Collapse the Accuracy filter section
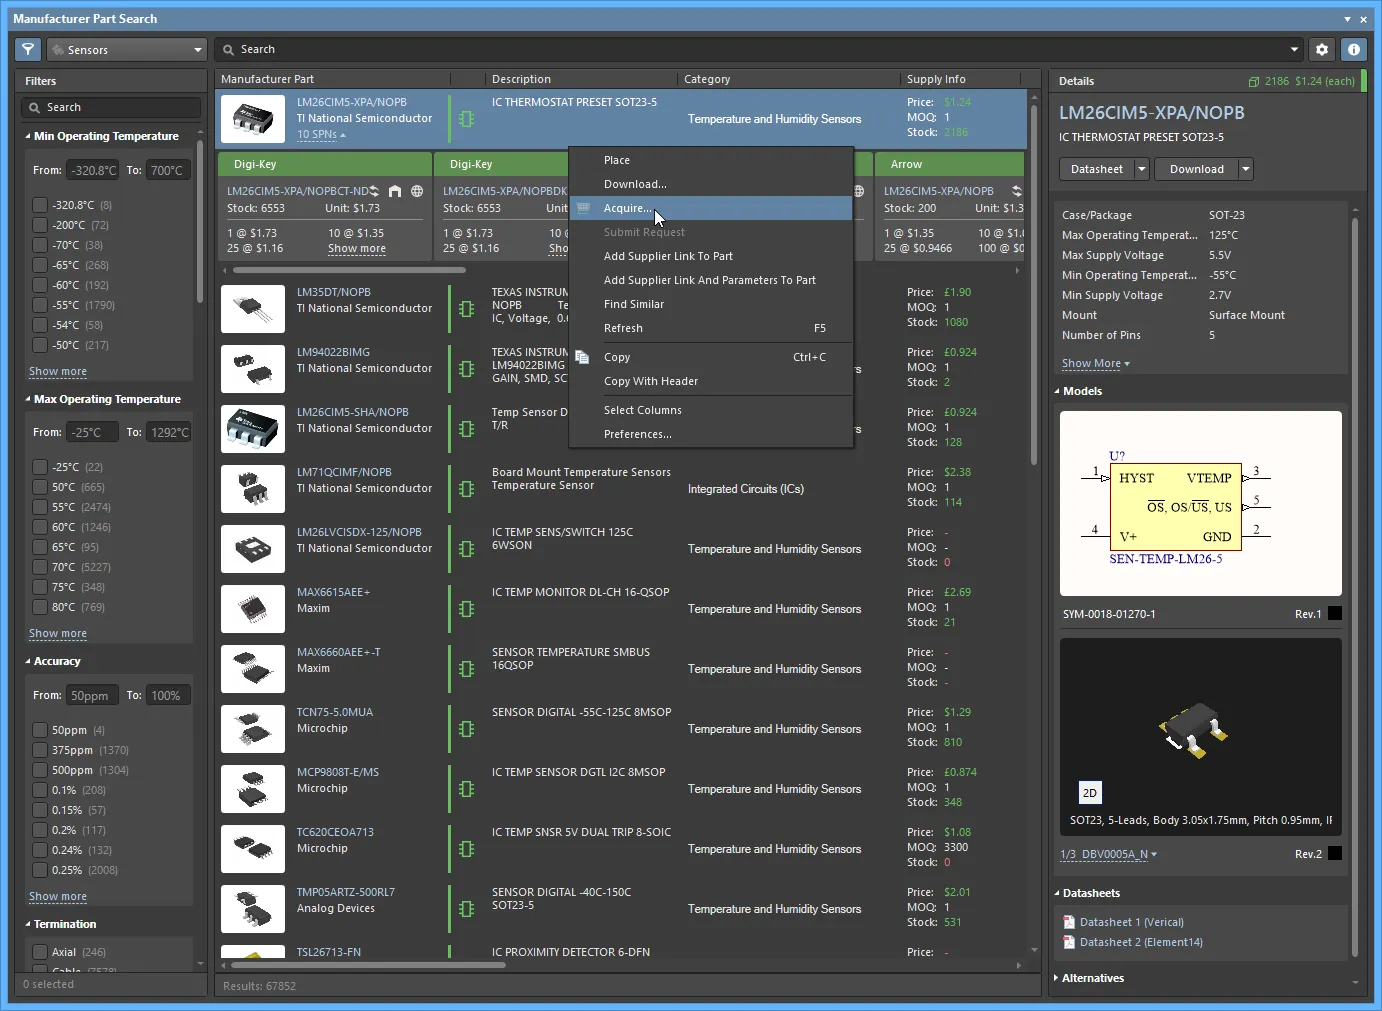 pos(28,661)
